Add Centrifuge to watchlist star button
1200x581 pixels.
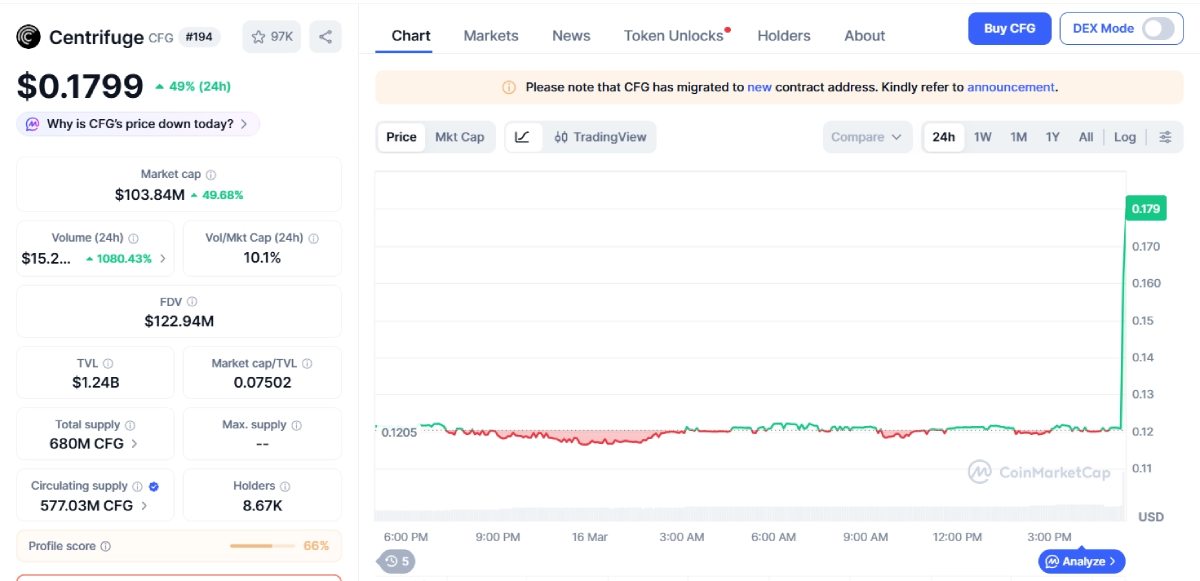pyautogui.click(x=271, y=37)
